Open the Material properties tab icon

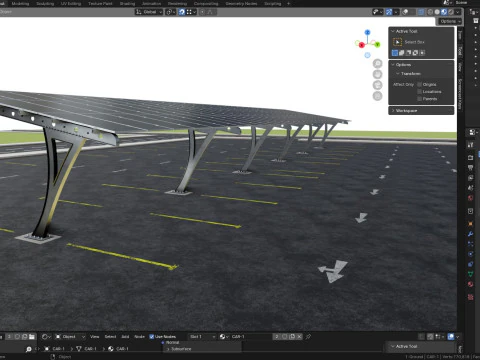[471, 284]
